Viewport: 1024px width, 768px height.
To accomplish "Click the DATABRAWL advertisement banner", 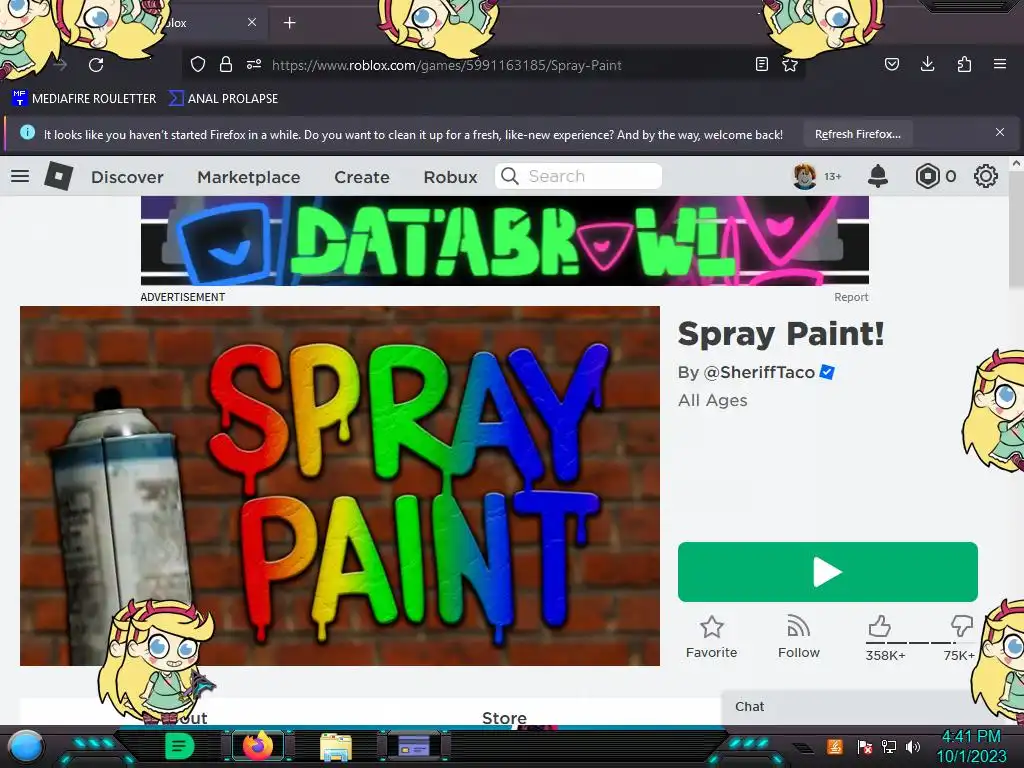I will point(505,241).
